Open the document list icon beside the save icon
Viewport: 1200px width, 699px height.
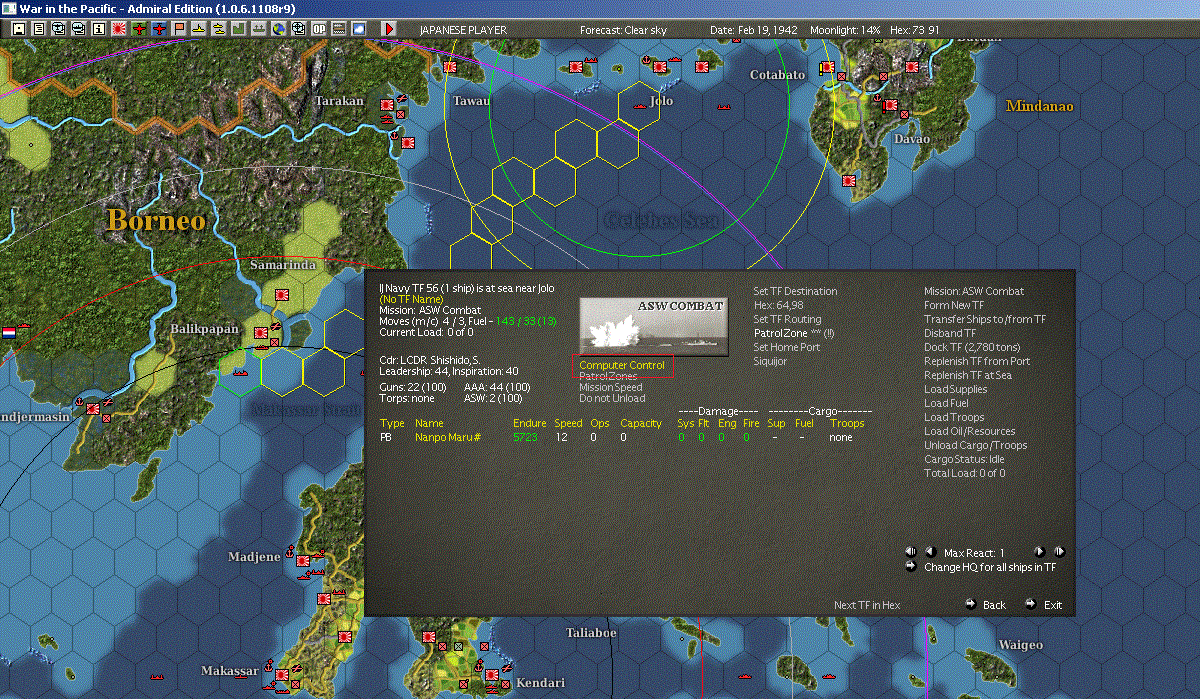click(x=38, y=29)
